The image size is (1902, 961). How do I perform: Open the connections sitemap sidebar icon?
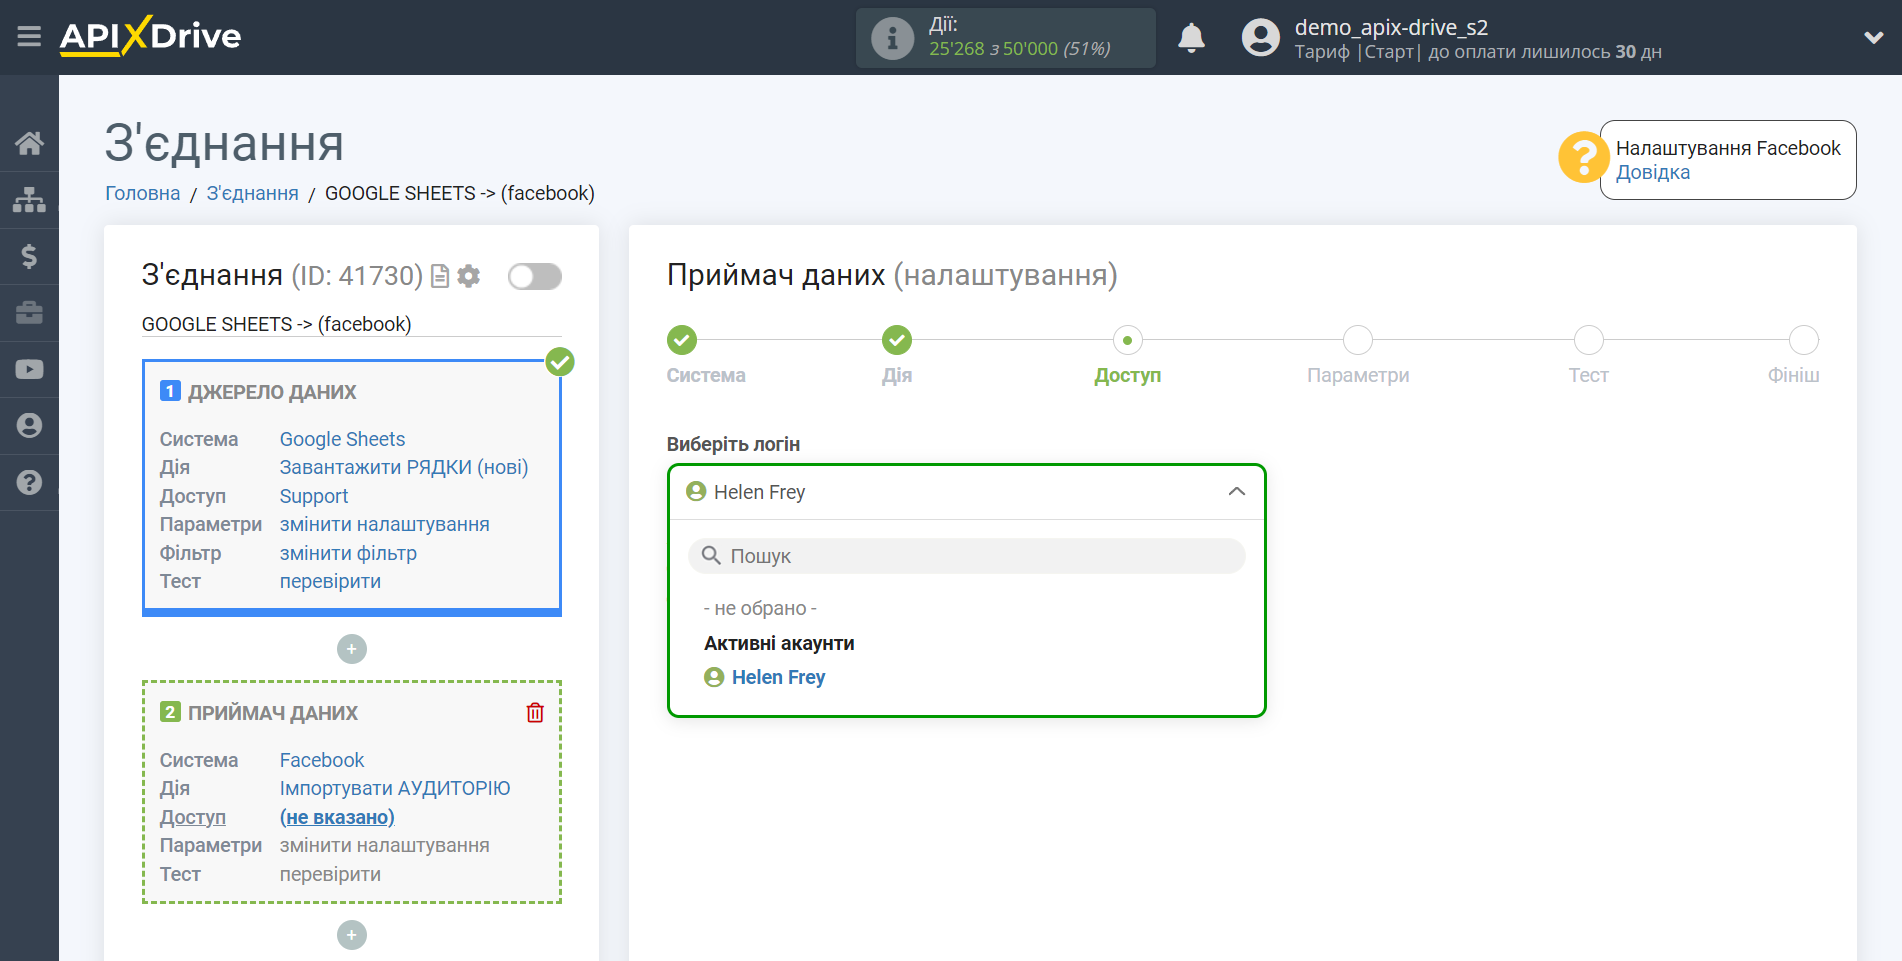(x=29, y=200)
